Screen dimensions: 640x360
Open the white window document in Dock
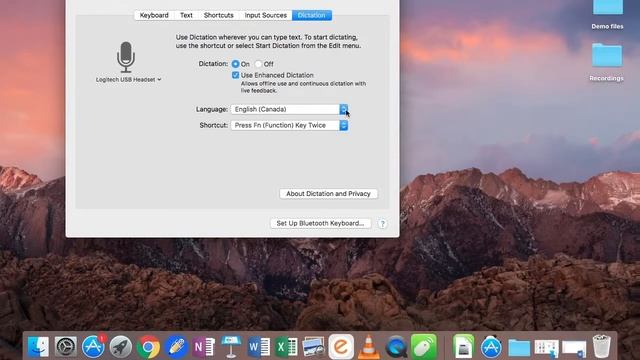(x=574, y=348)
